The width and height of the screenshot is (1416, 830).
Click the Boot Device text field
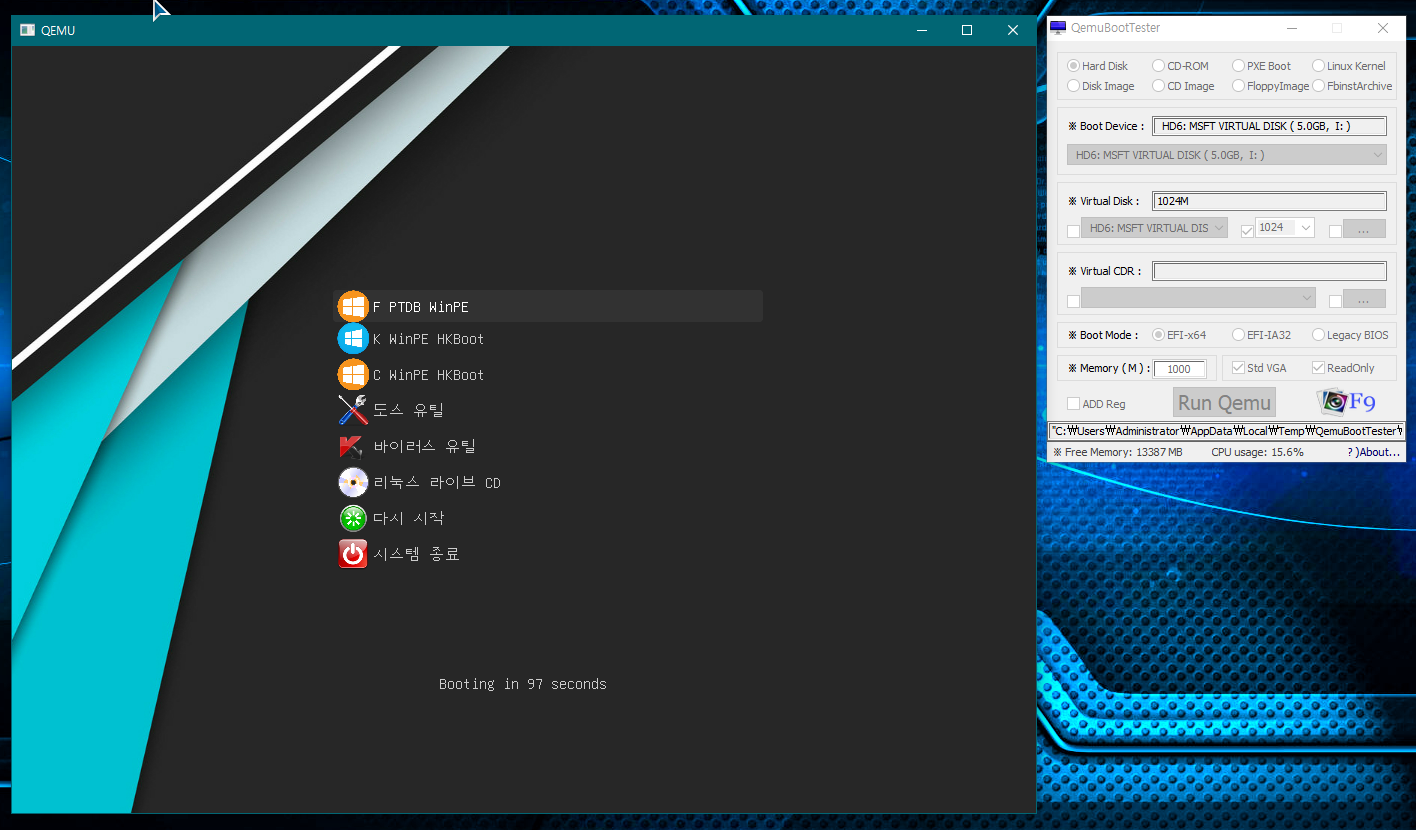[x=1269, y=126]
